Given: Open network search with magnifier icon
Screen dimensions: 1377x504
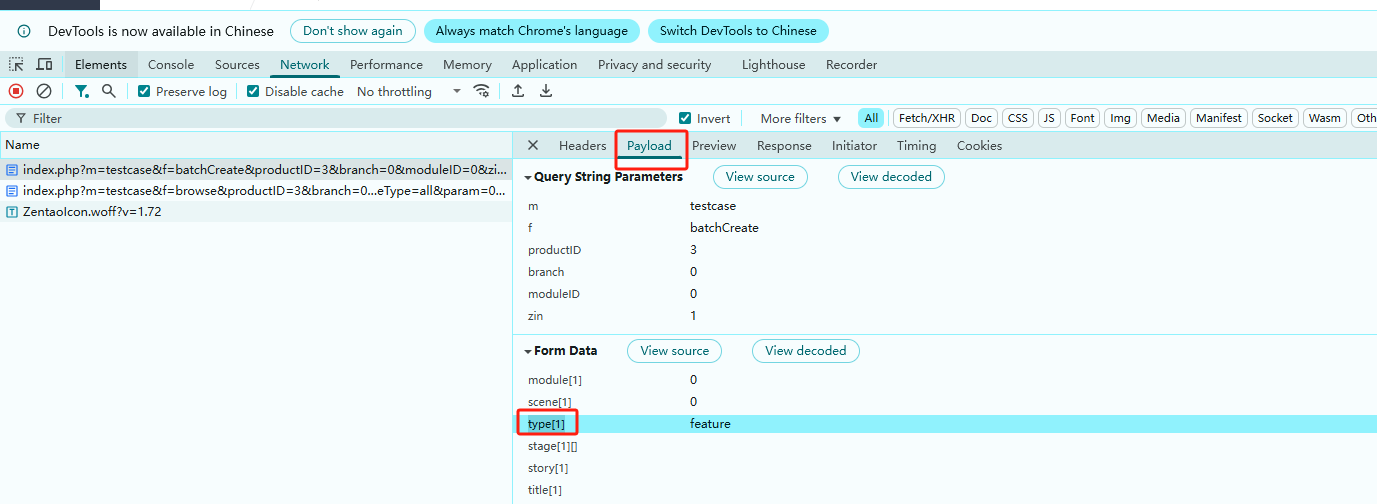Looking at the screenshot, I should tap(108, 91).
